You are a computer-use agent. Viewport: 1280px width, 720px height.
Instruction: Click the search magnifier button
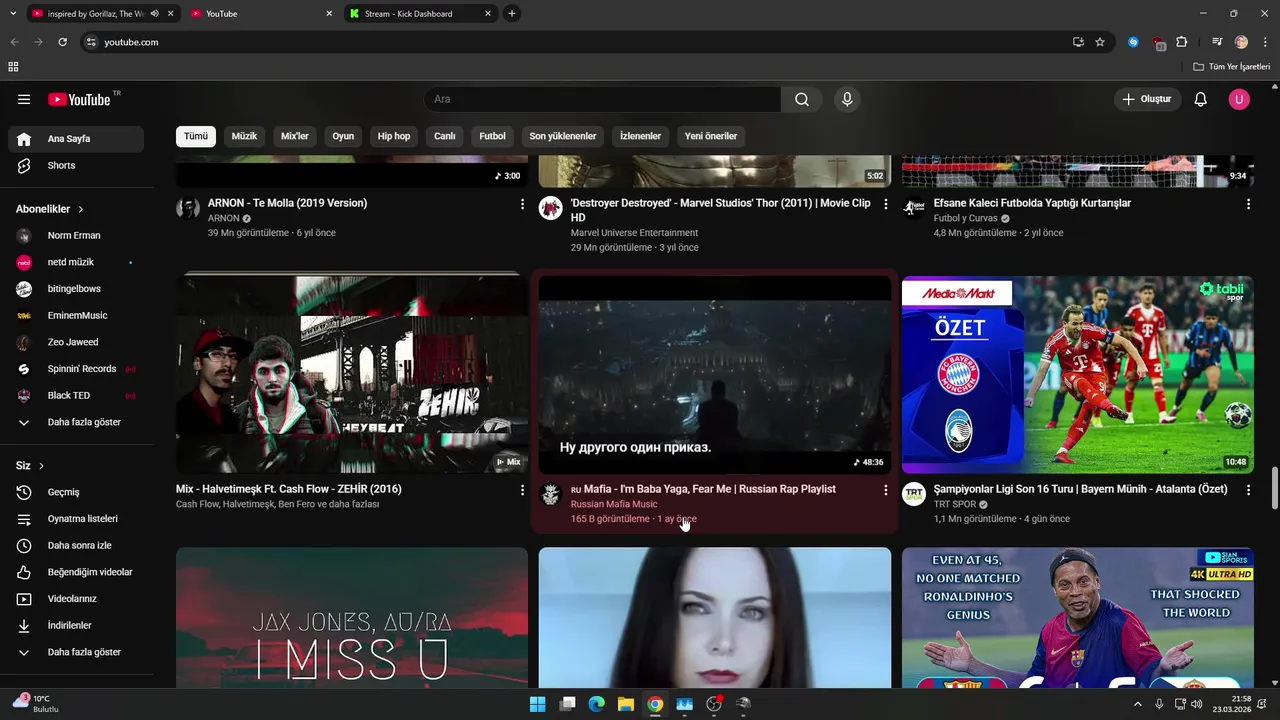(802, 99)
